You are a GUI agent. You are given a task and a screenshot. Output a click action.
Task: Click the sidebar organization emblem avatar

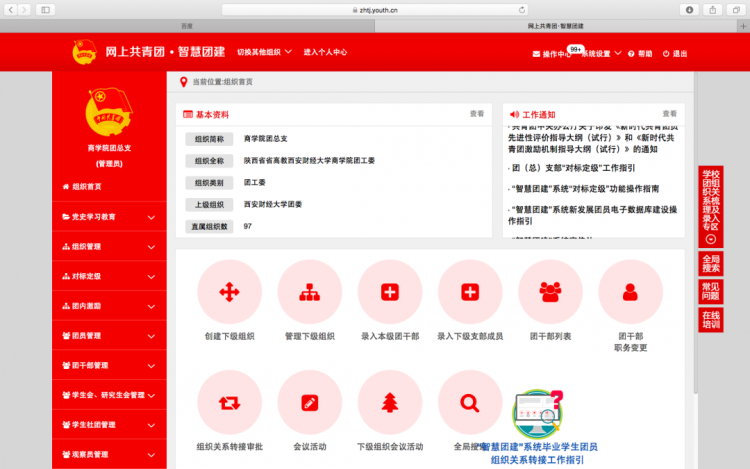click(109, 111)
